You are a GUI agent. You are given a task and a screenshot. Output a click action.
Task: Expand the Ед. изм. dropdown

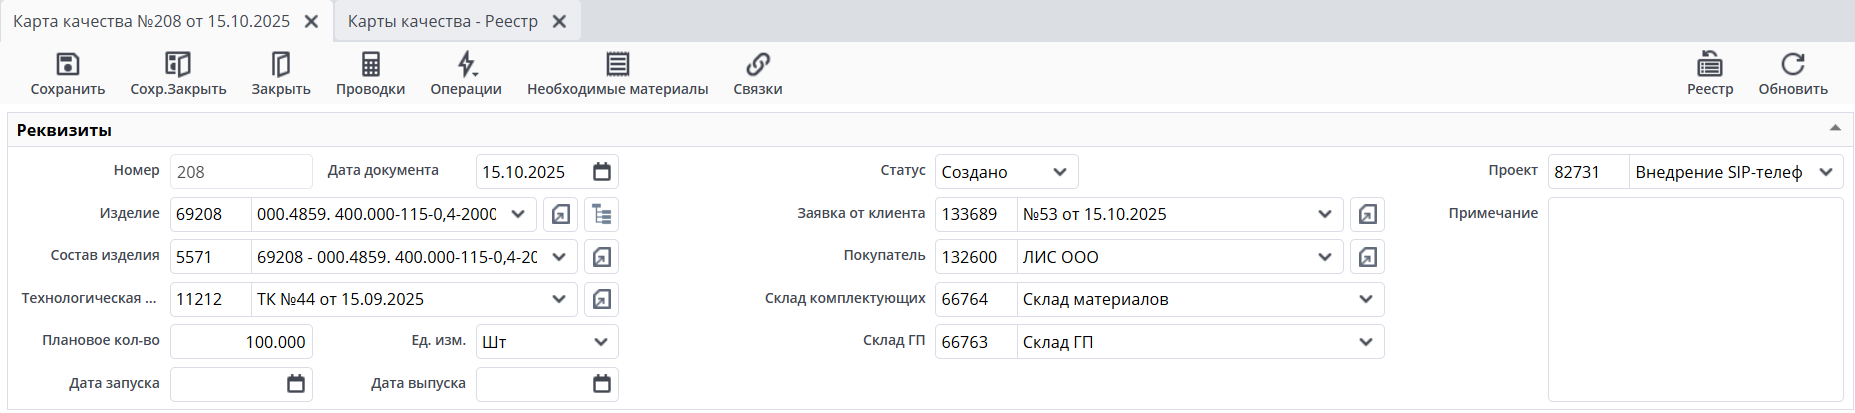pyautogui.click(x=601, y=342)
